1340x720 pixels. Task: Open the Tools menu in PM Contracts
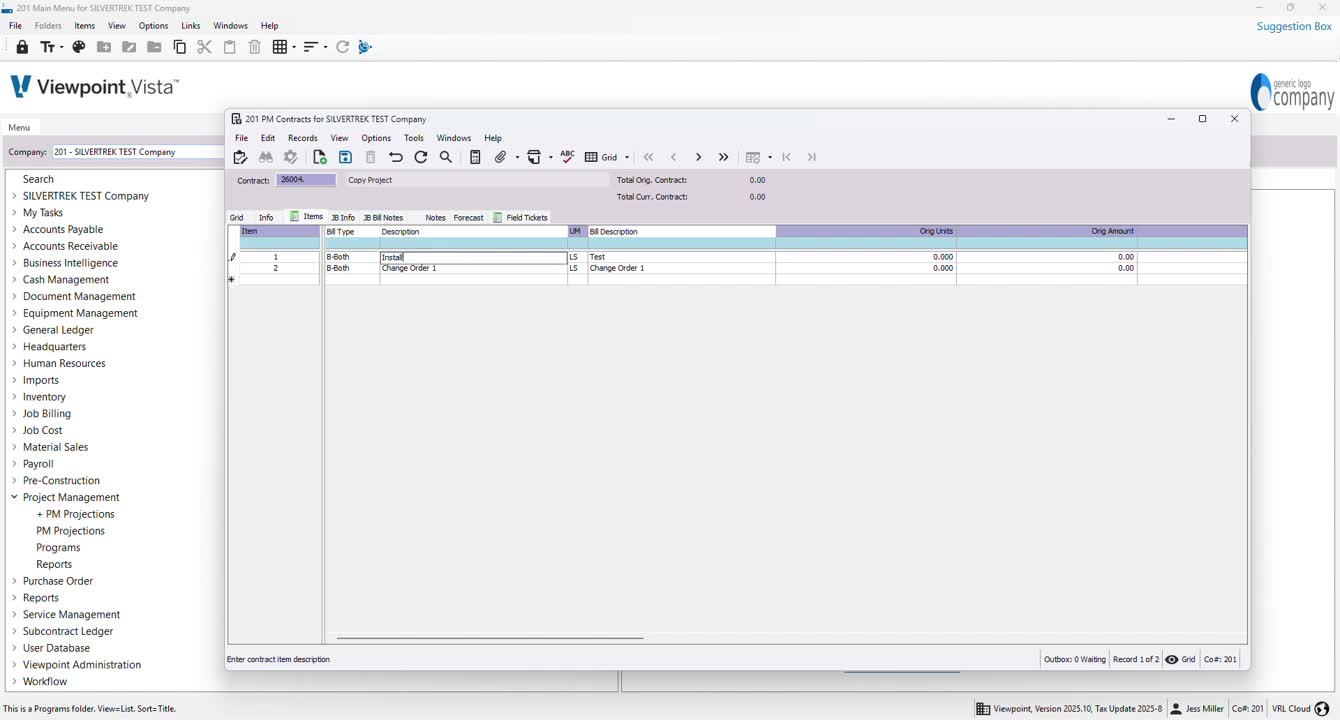(x=414, y=138)
